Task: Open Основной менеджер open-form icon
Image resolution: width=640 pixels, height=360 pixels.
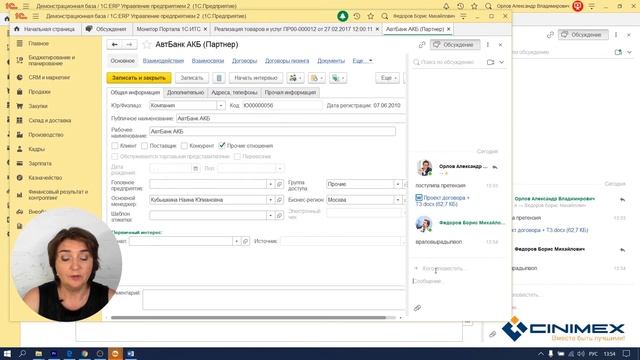Action: point(280,200)
